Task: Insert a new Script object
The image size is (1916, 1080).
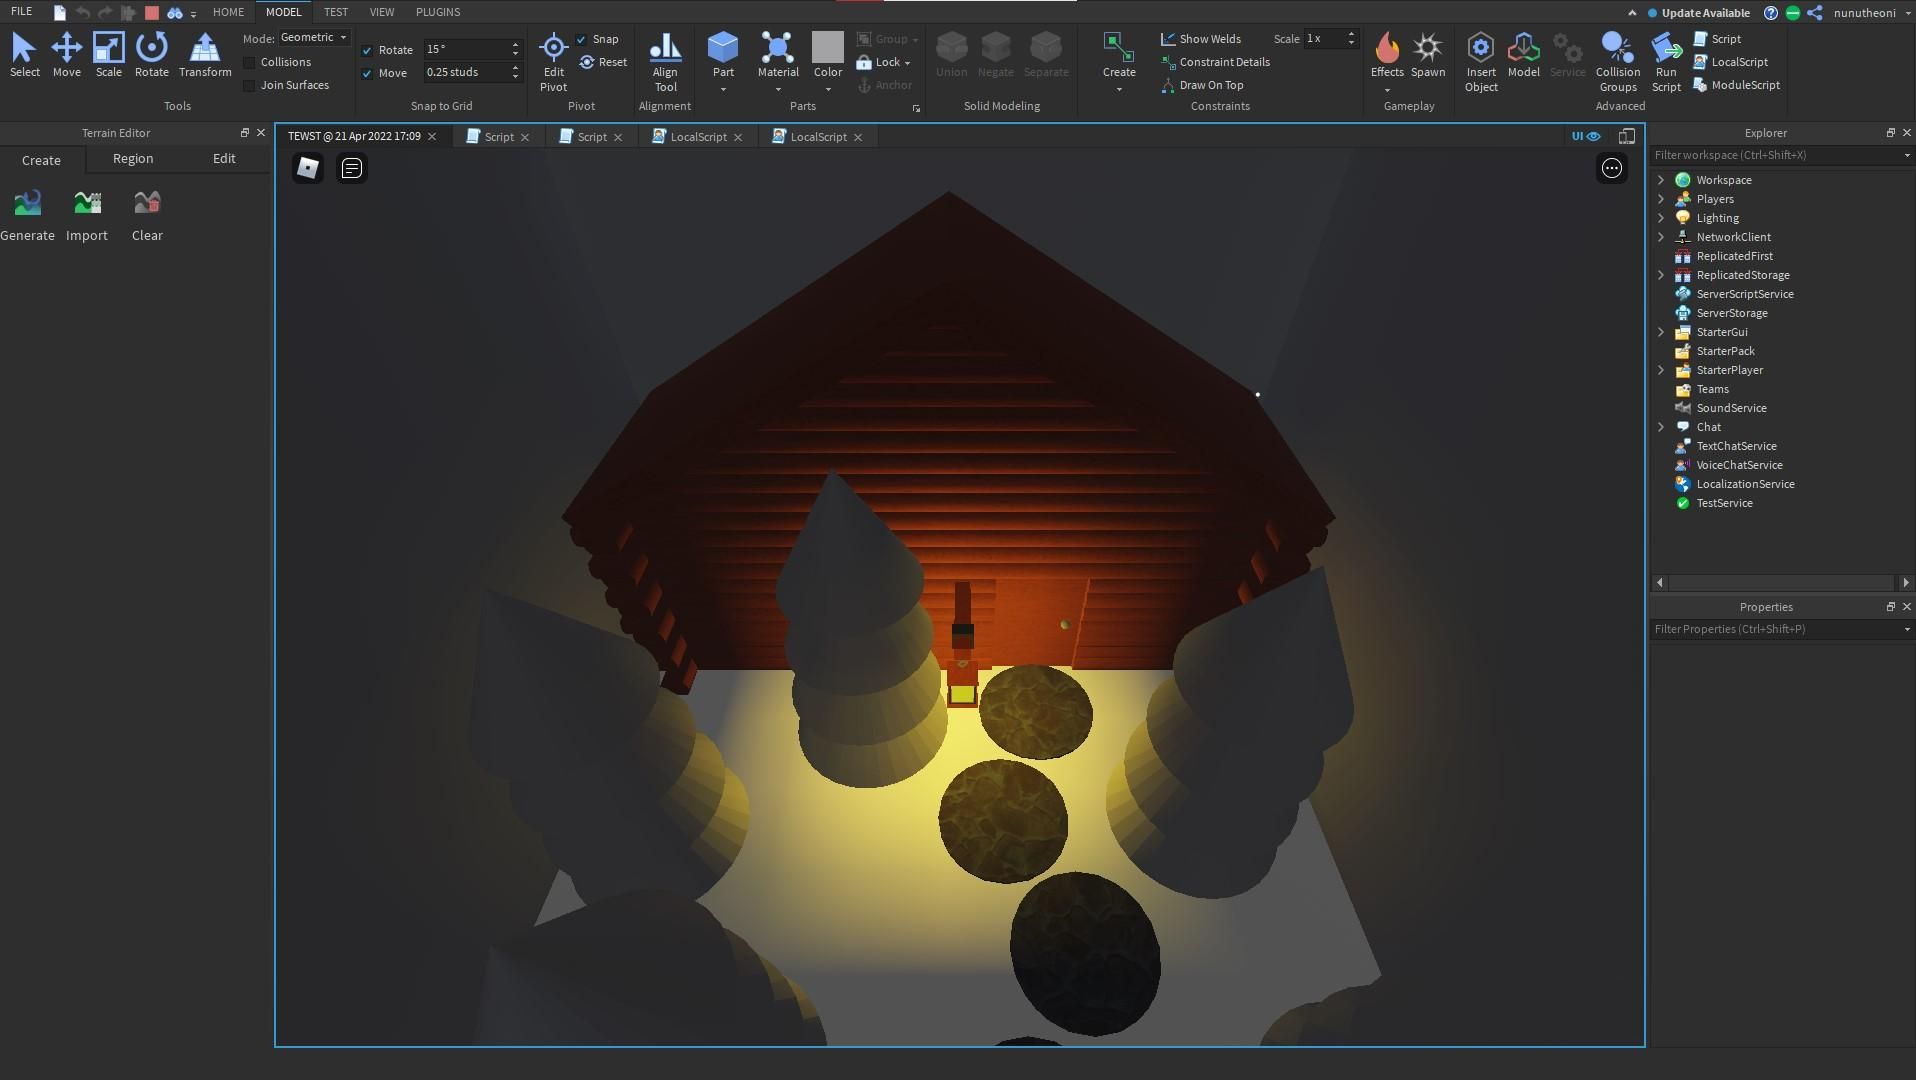Action: click(x=1720, y=38)
